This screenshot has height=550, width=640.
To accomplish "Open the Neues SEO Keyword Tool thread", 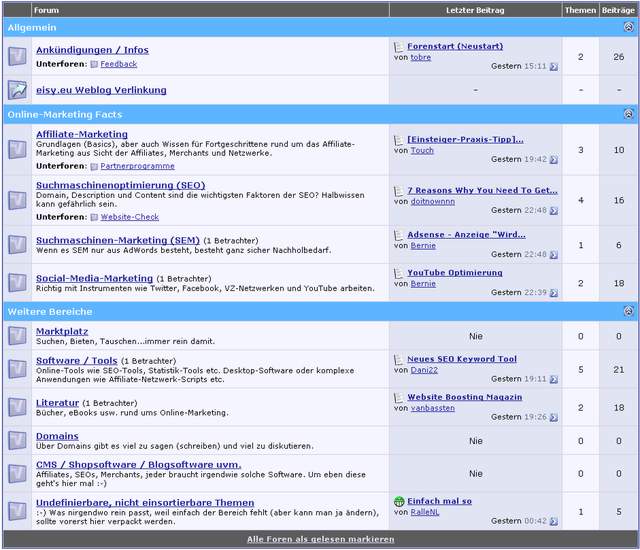I will [x=462, y=359].
